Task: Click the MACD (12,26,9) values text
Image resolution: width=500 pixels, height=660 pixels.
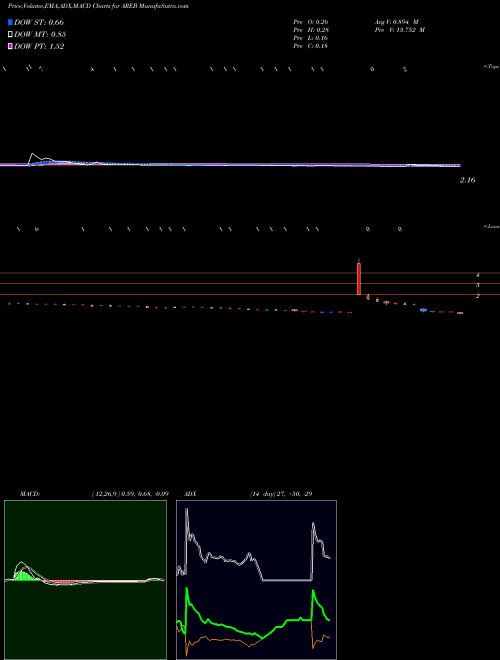Action: coord(130,494)
